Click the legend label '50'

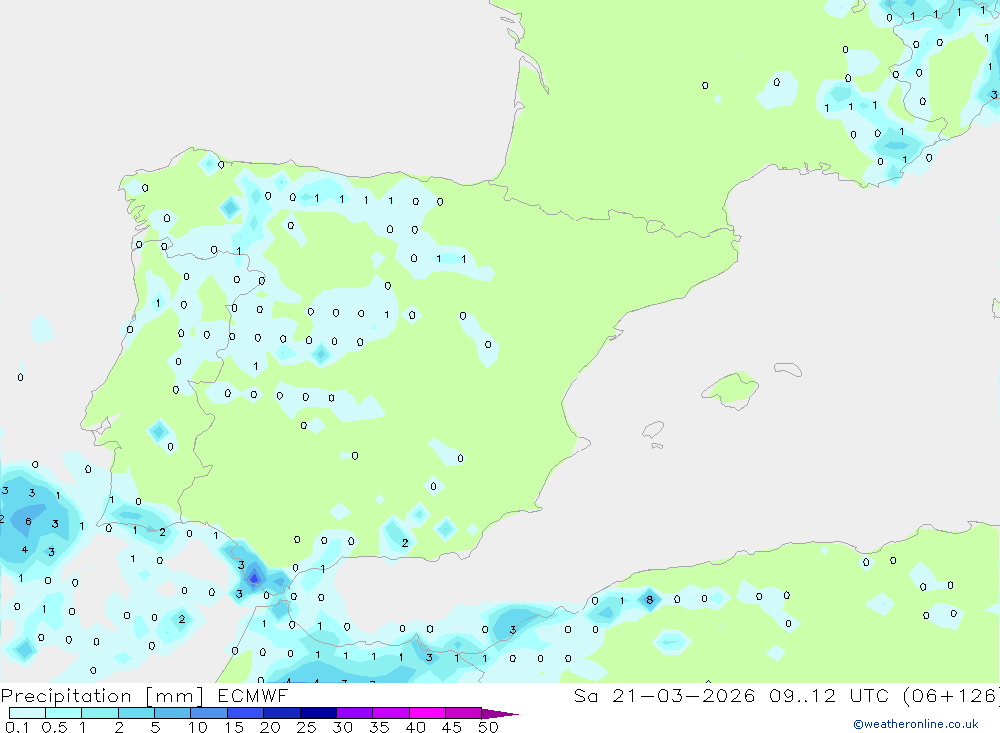point(488,727)
